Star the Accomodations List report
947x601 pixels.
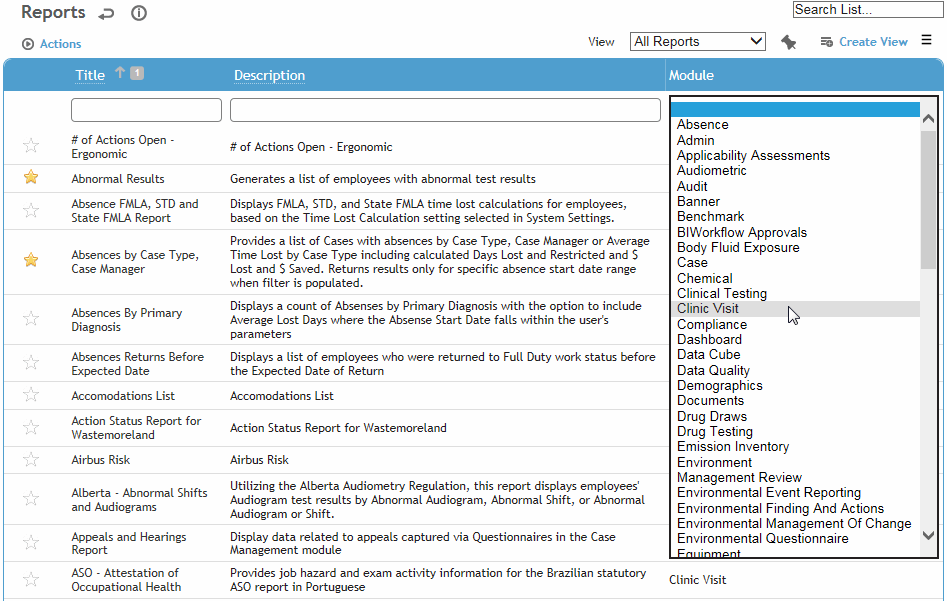[x=31, y=394]
